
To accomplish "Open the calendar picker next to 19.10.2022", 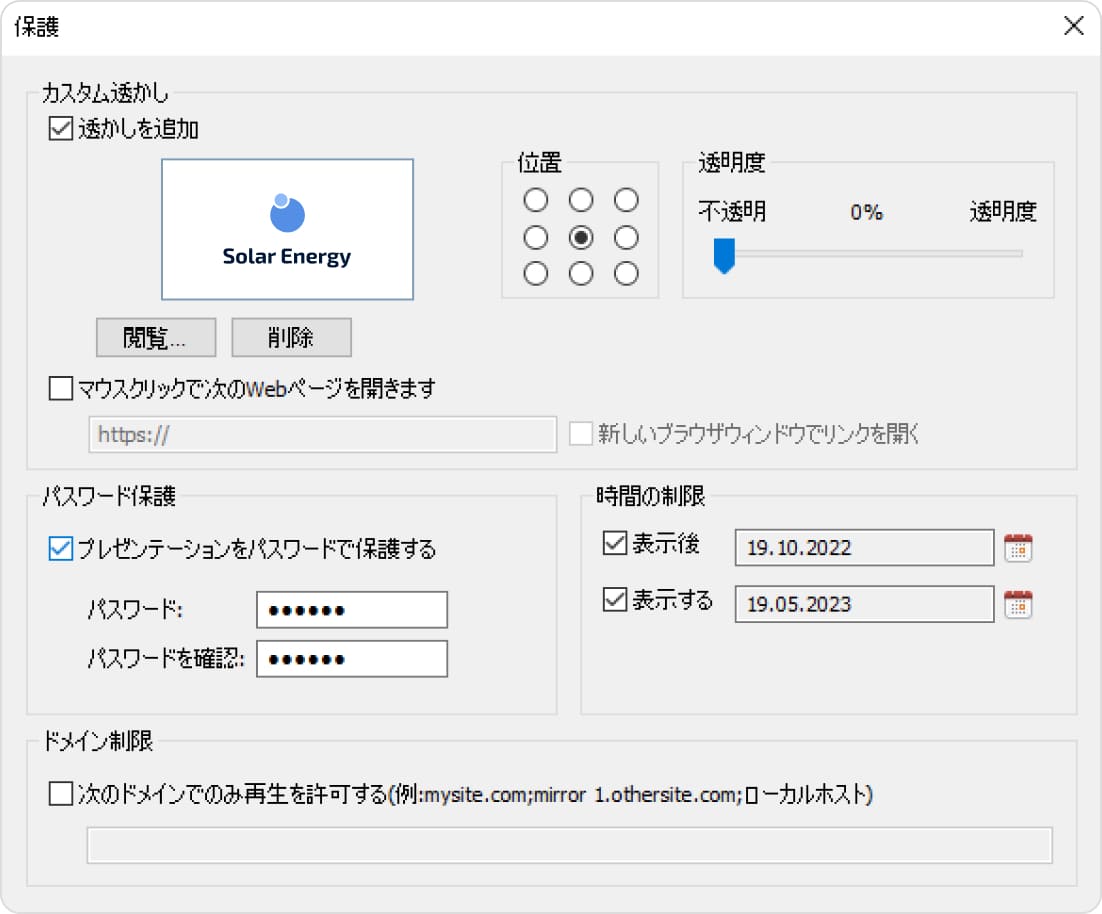I will 1017,547.
